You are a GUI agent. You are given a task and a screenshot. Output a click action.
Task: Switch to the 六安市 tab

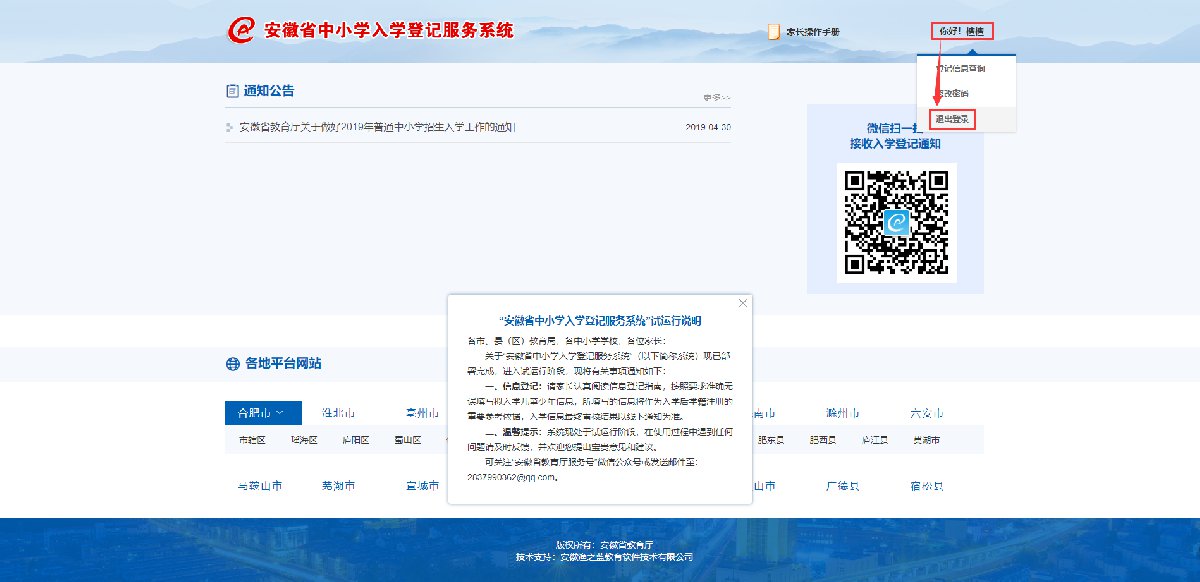(x=925, y=412)
